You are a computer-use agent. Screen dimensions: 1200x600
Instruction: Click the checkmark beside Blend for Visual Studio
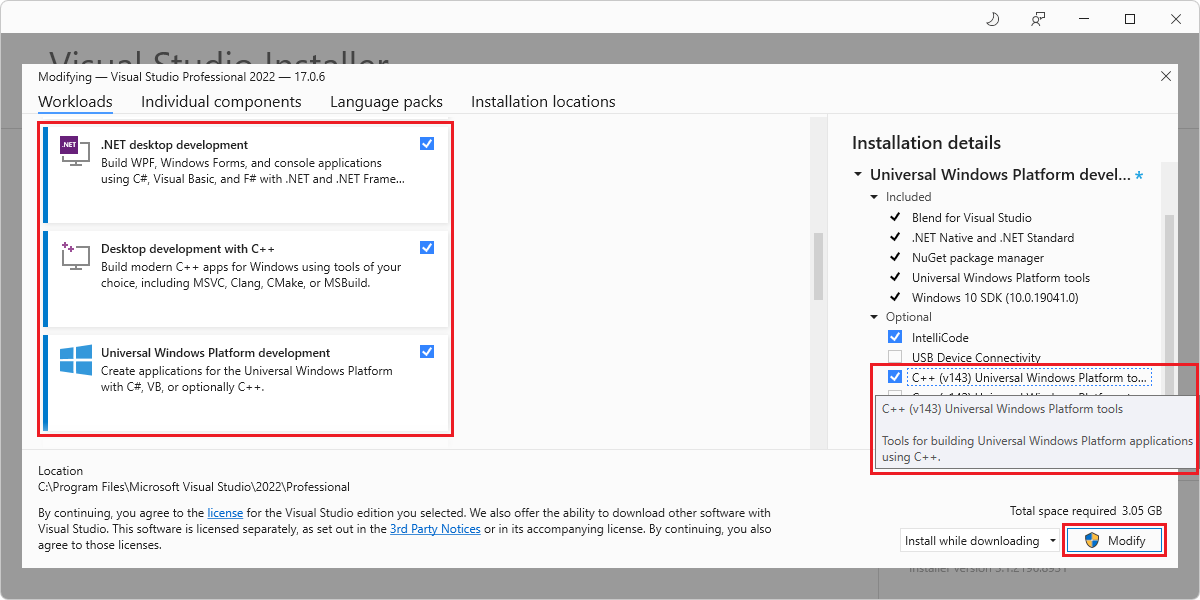(x=897, y=218)
